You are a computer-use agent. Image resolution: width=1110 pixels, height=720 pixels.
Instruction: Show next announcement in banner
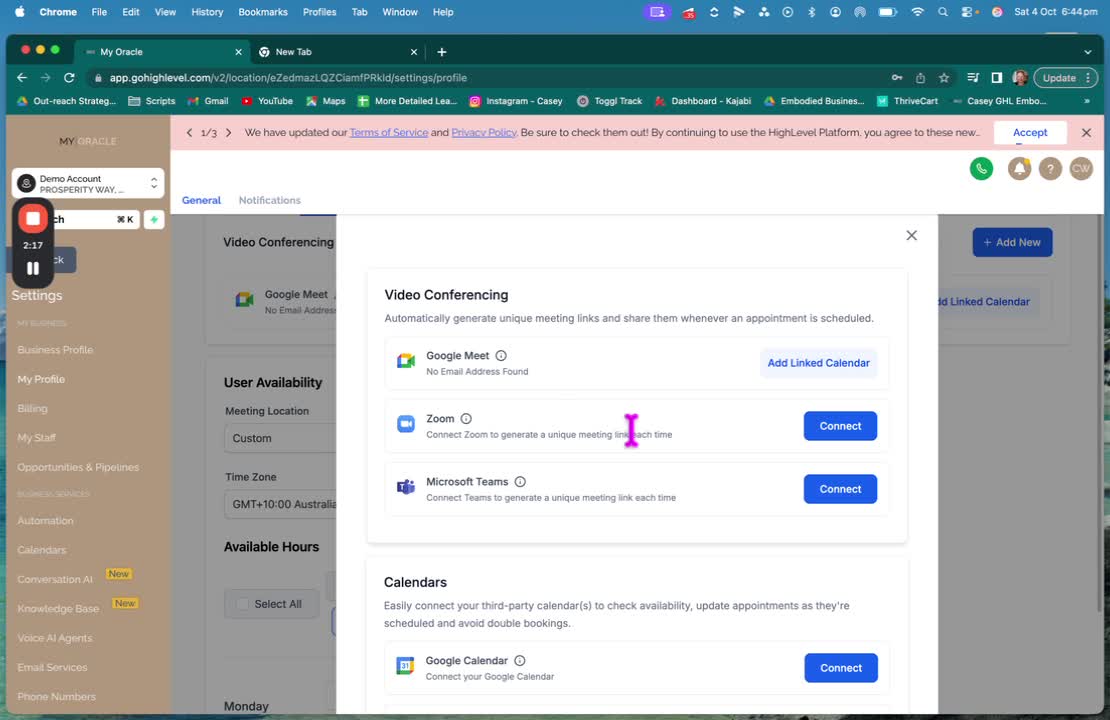click(x=228, y=132)
